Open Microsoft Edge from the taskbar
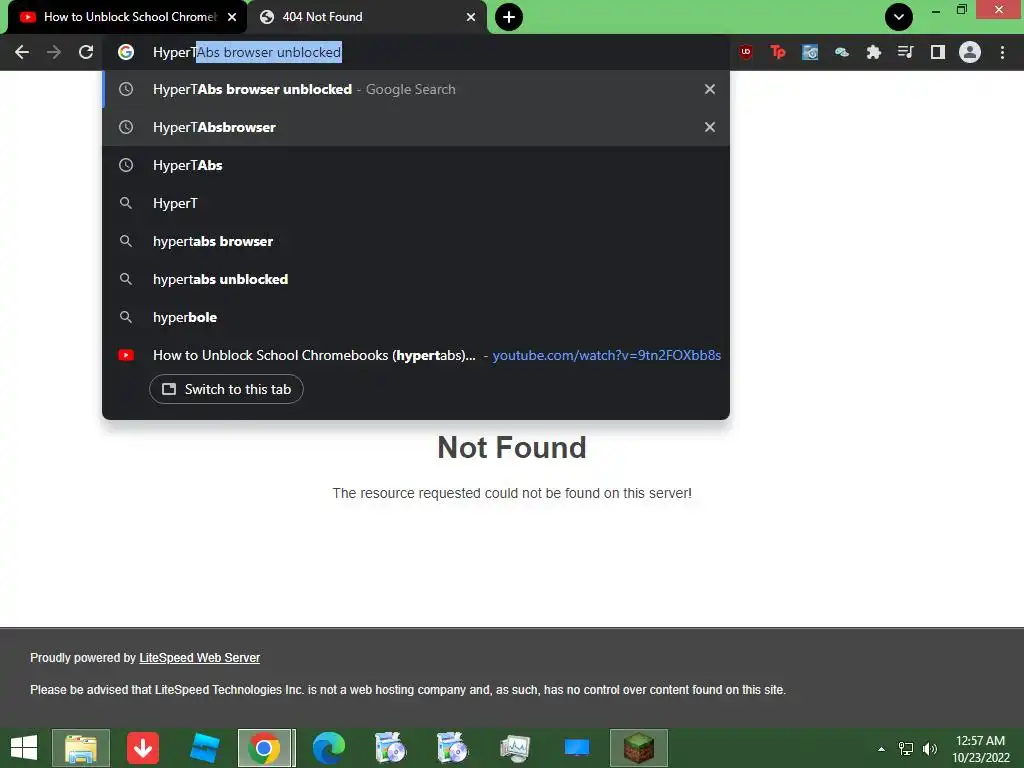The height and width of the screenshot is (768, 1024). click(x=328, y=748)
